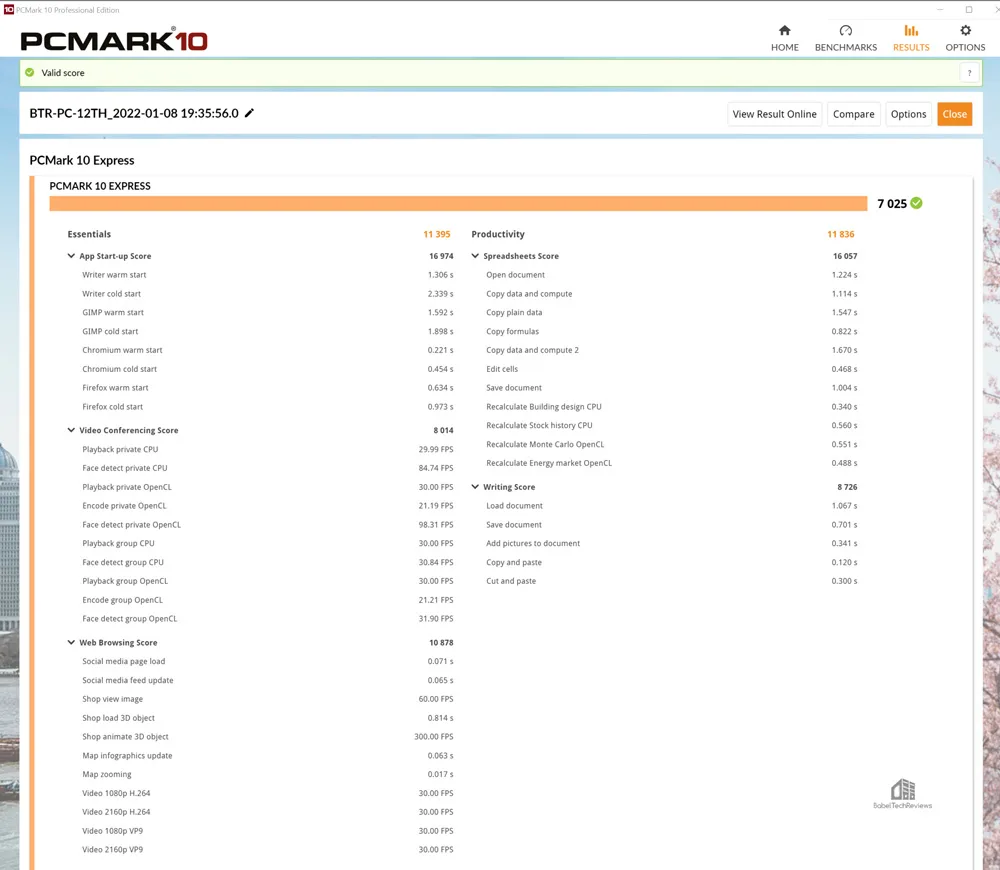Collapse the App Start-up Score section

(x=71, y=256)
